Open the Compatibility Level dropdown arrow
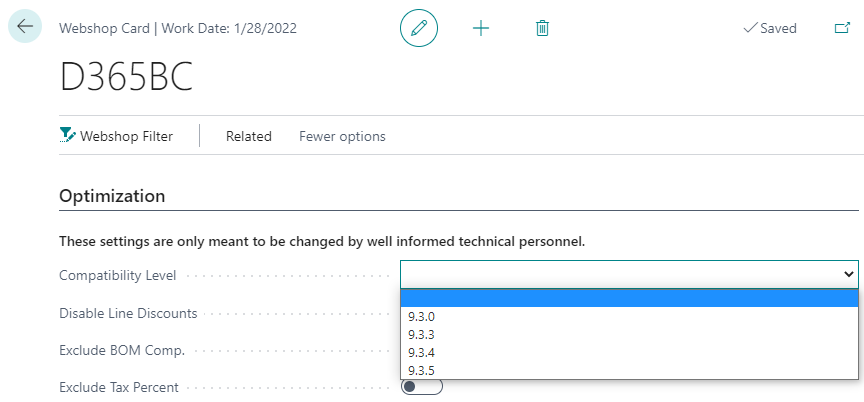 pos(849,274)
